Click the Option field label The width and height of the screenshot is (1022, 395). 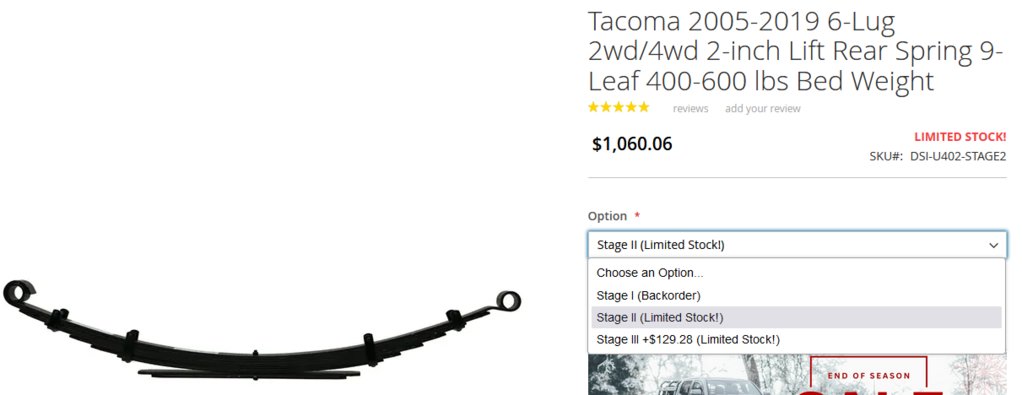(607, 216)
